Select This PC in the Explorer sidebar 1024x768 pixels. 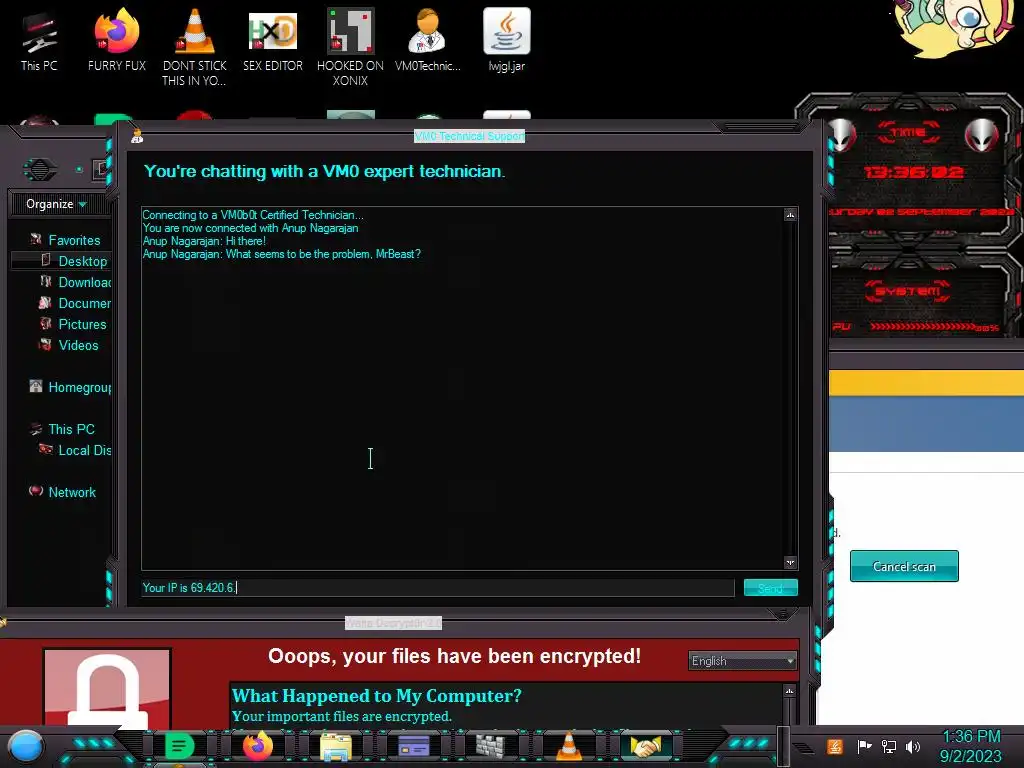63,429
